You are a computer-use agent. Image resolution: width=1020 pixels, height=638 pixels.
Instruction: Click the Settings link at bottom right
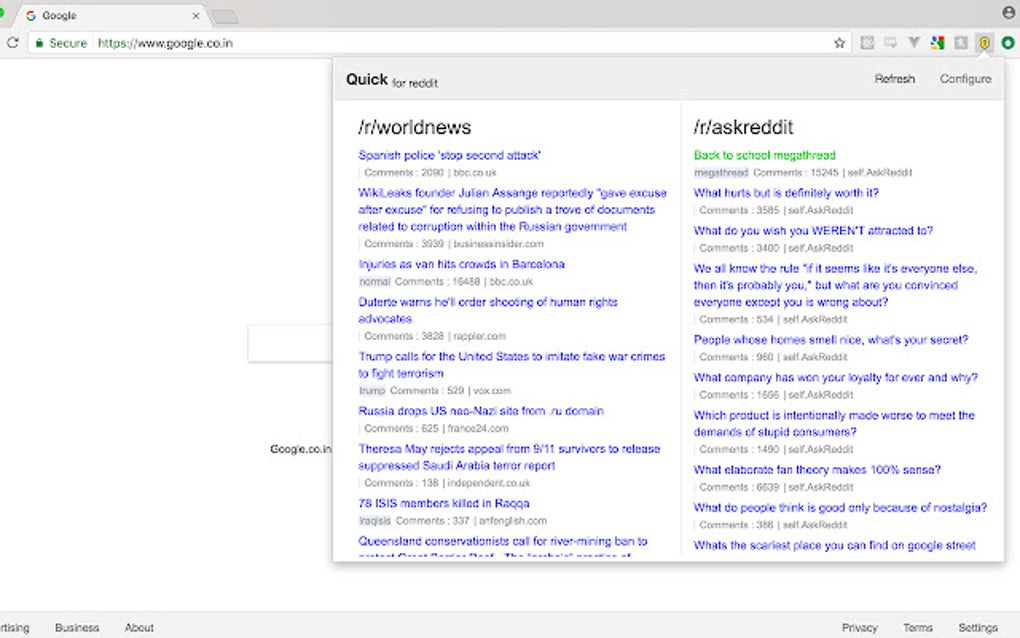(977, 627)
